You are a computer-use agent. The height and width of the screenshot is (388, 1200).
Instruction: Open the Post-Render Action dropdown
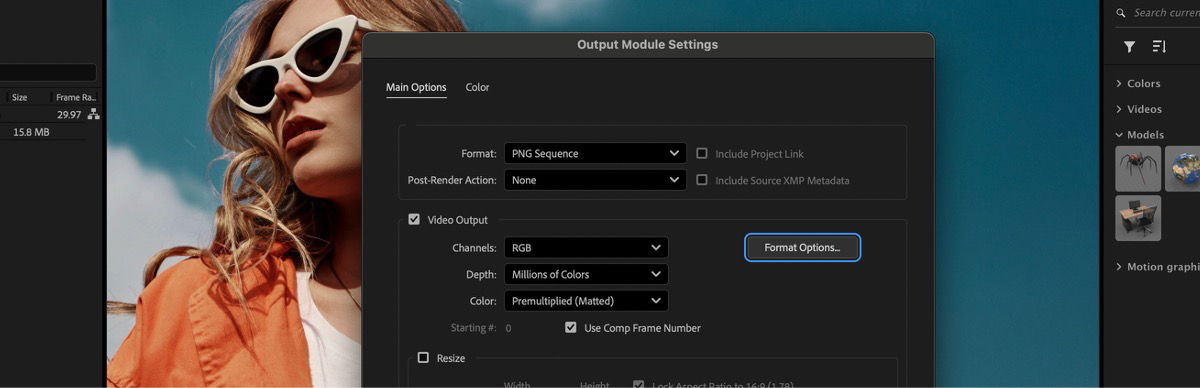pos(595,181)
